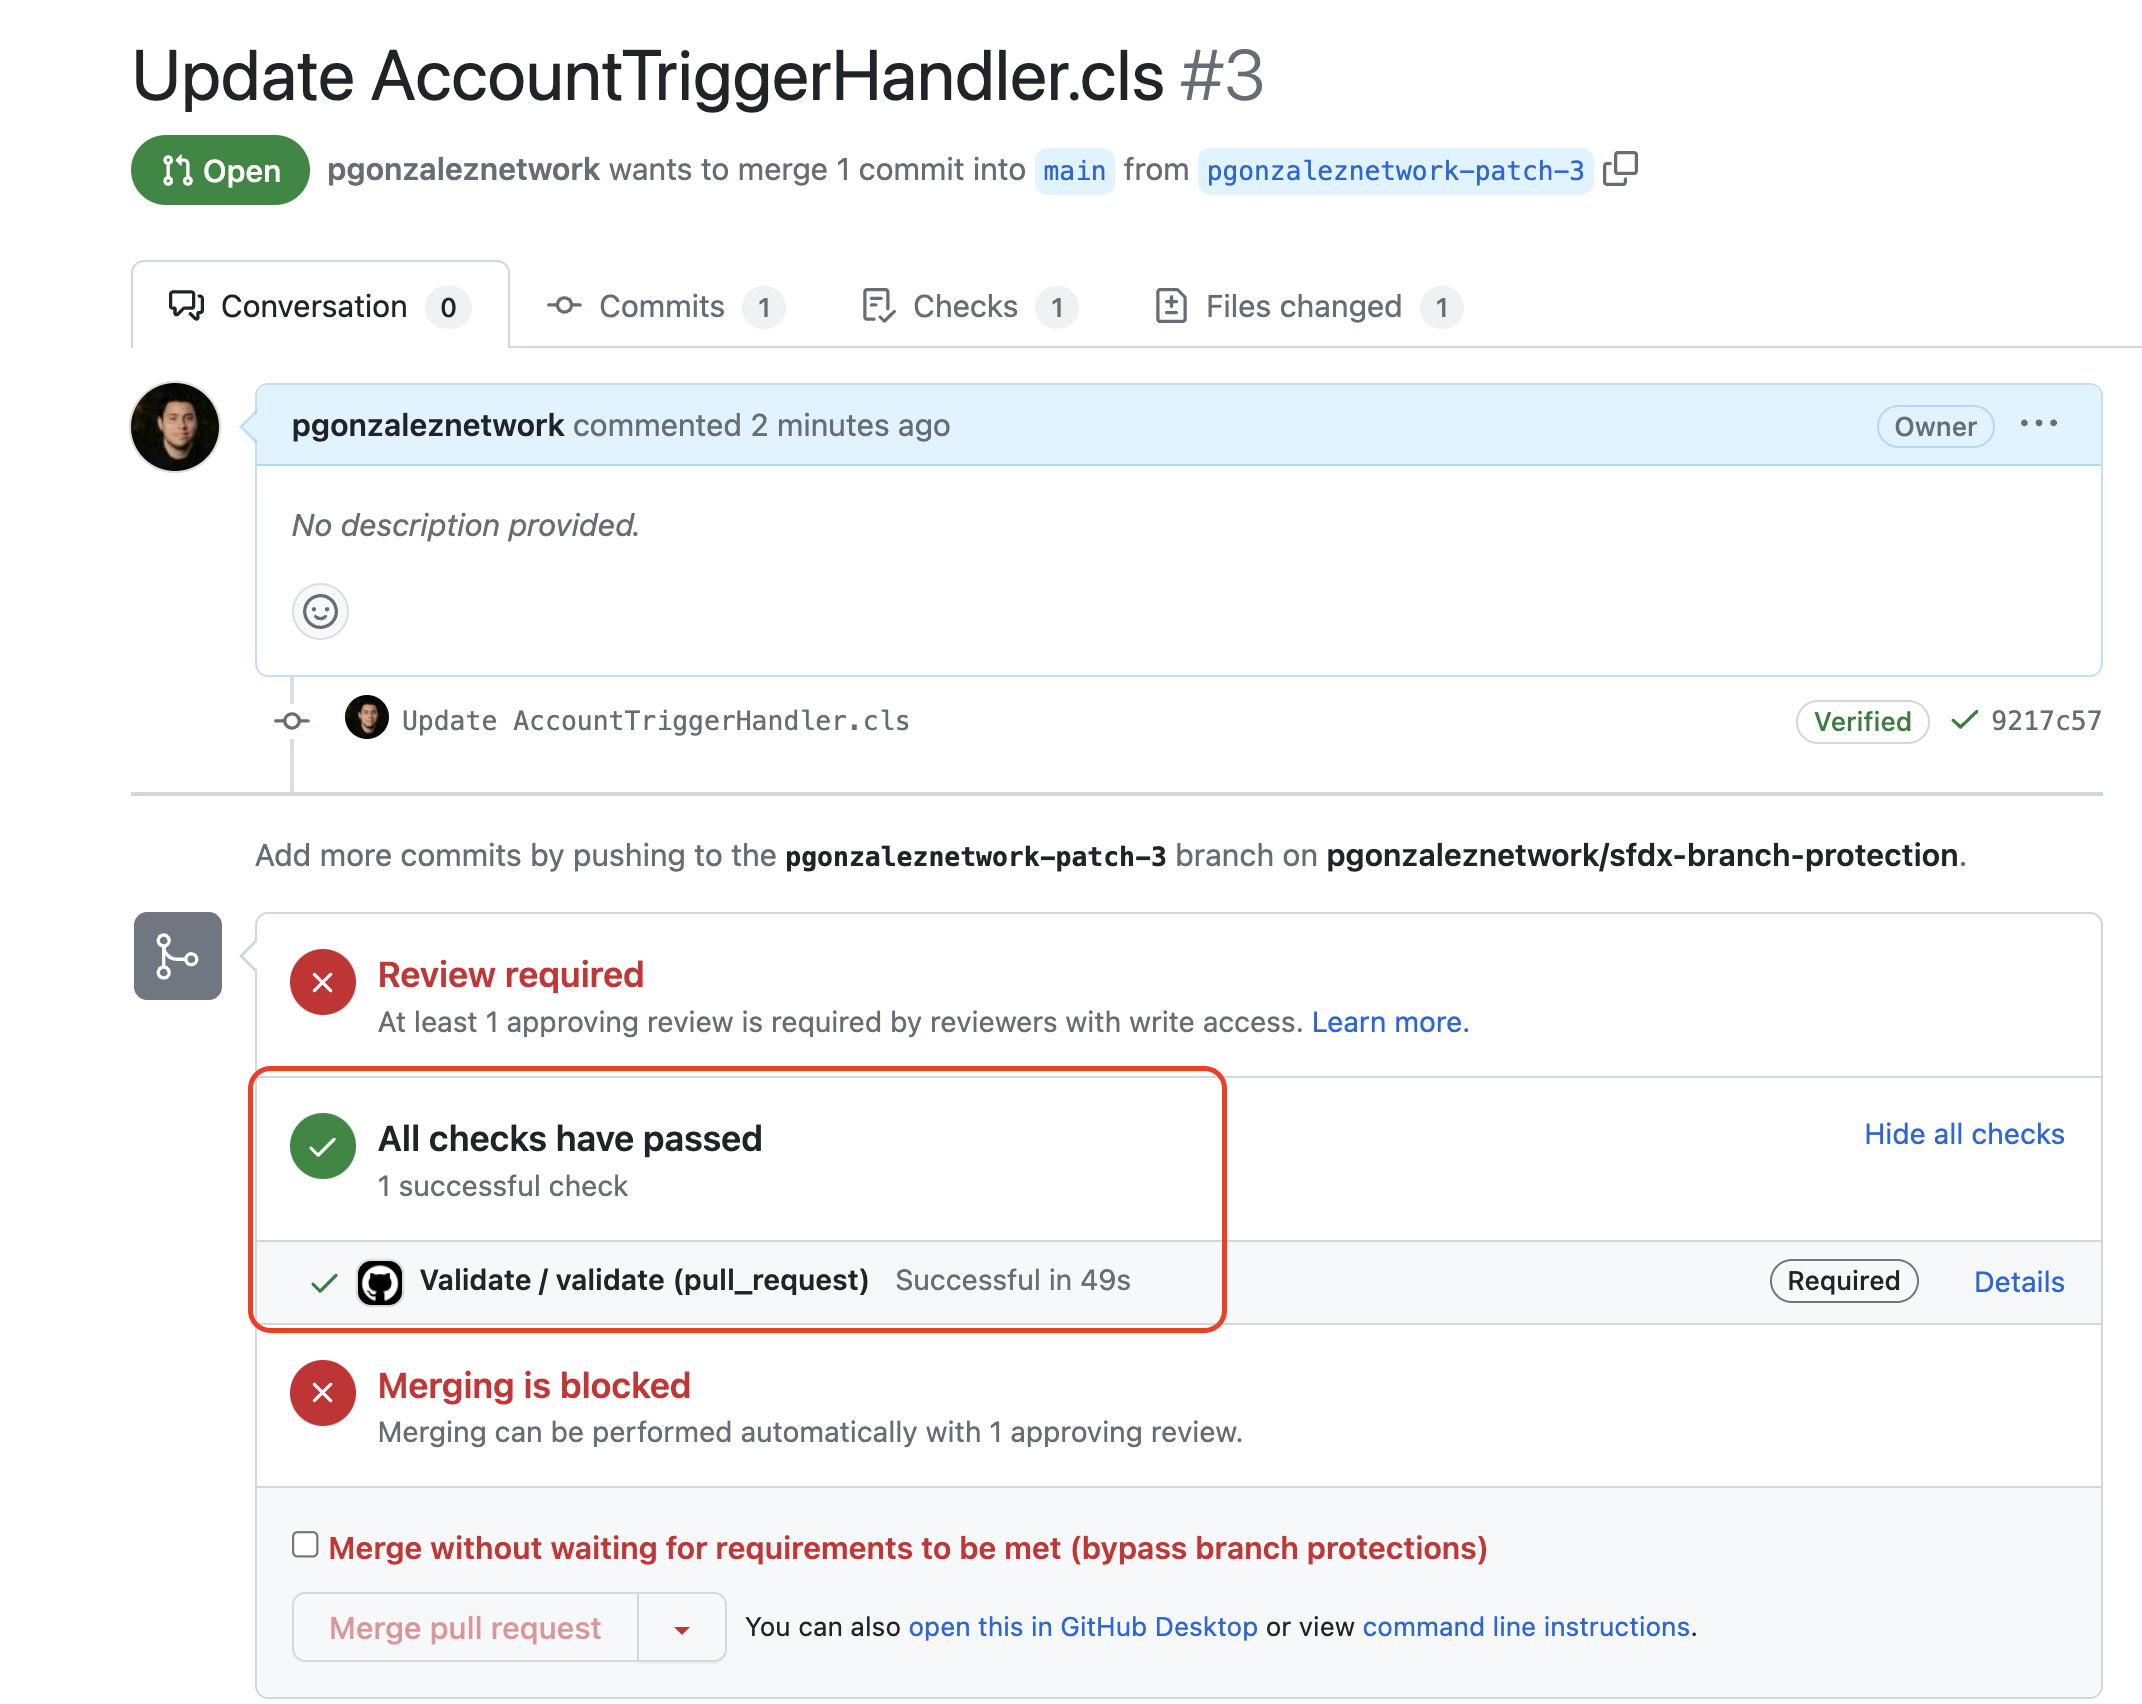The image size is (2142, 1704).
Task: Open this in GitHub Desktop link
Action: tap(1083, 1627)
